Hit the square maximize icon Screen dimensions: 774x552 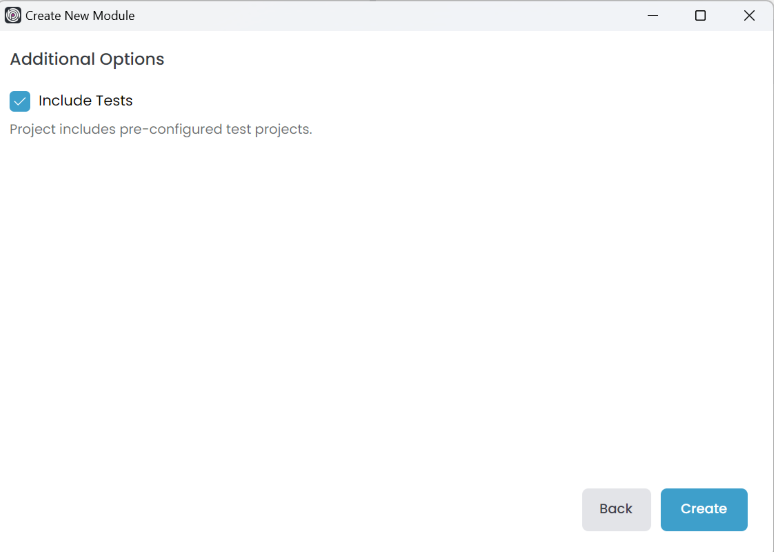700,15
